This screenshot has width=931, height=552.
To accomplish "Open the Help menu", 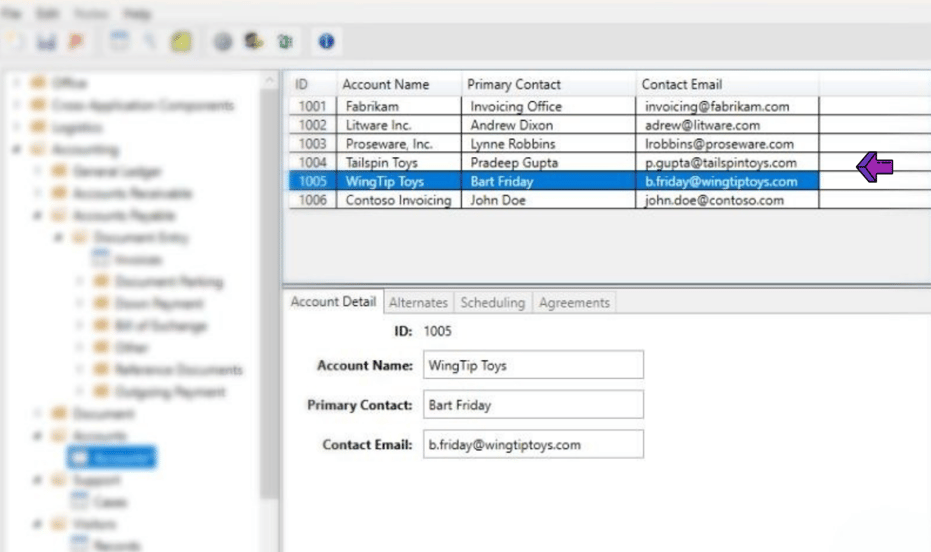I will [x=137, y=13].
